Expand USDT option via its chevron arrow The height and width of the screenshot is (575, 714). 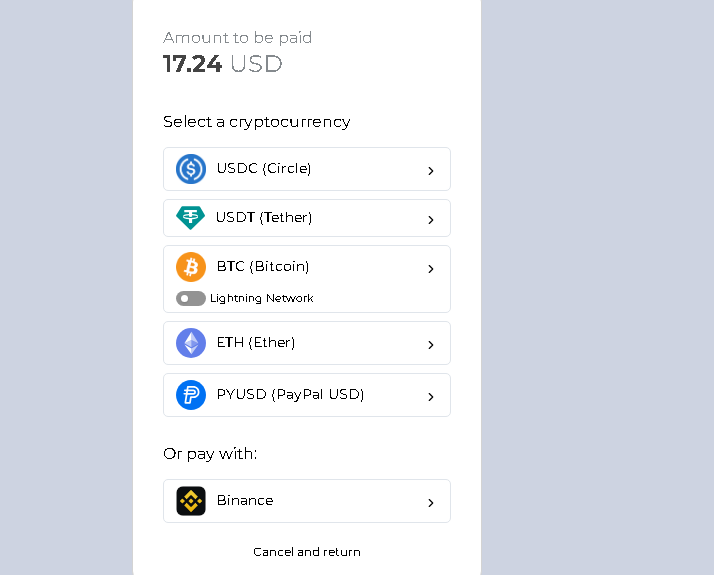[431, 219]
